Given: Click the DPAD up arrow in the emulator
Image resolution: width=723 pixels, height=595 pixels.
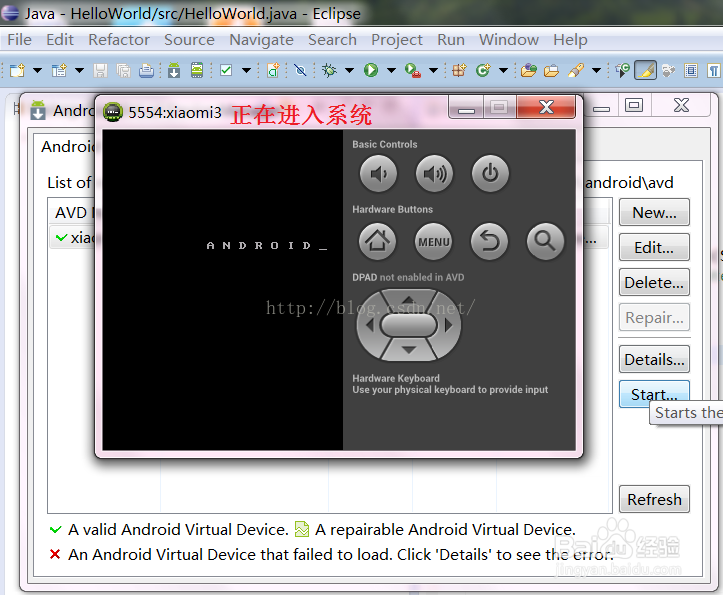Looking at the screenshot, I should (408, 300).
